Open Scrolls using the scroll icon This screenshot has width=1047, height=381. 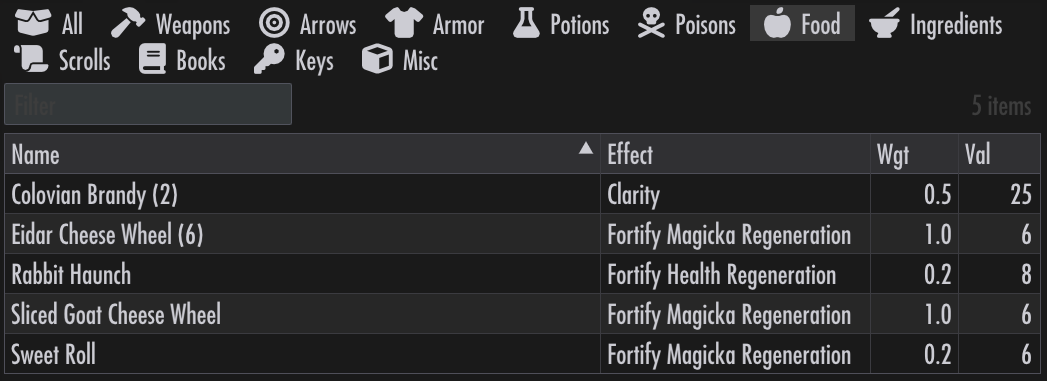tap(31, 60)
